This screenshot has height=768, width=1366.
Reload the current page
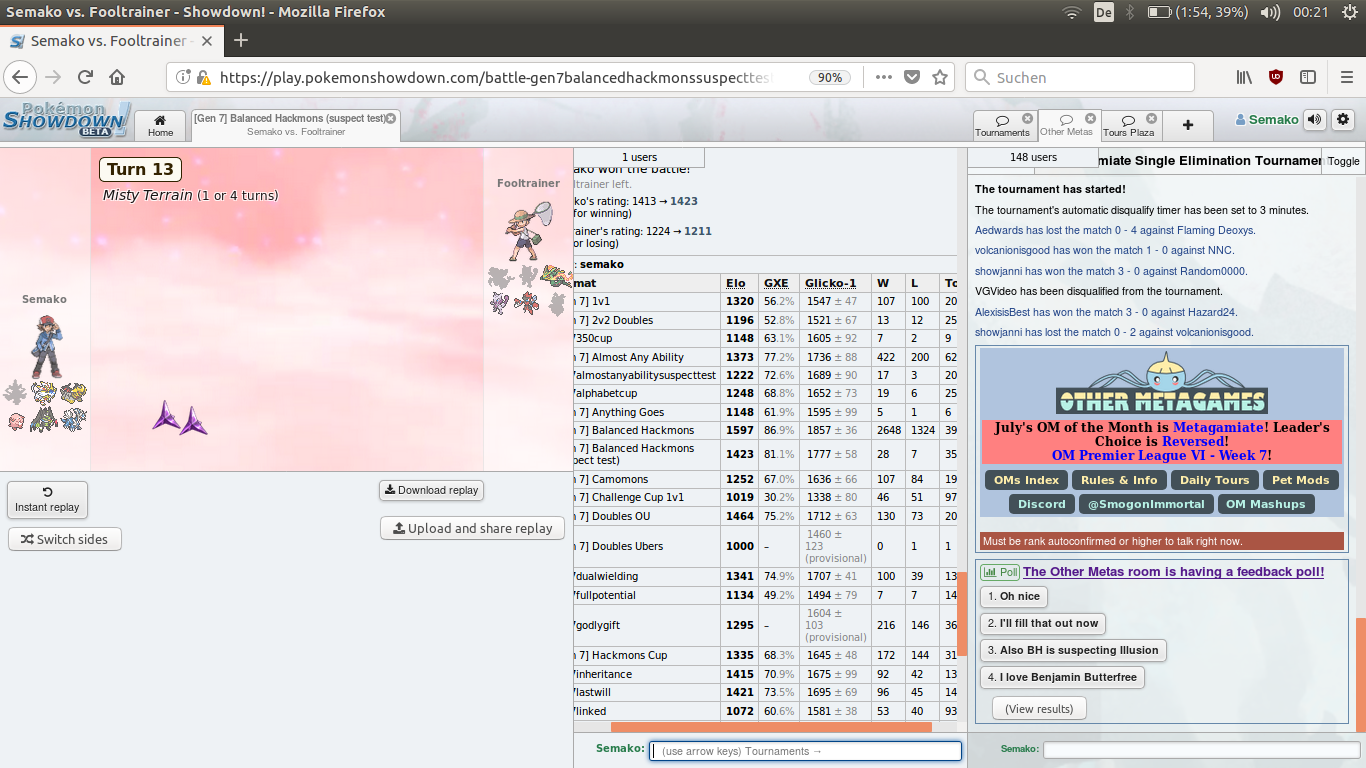86,77
